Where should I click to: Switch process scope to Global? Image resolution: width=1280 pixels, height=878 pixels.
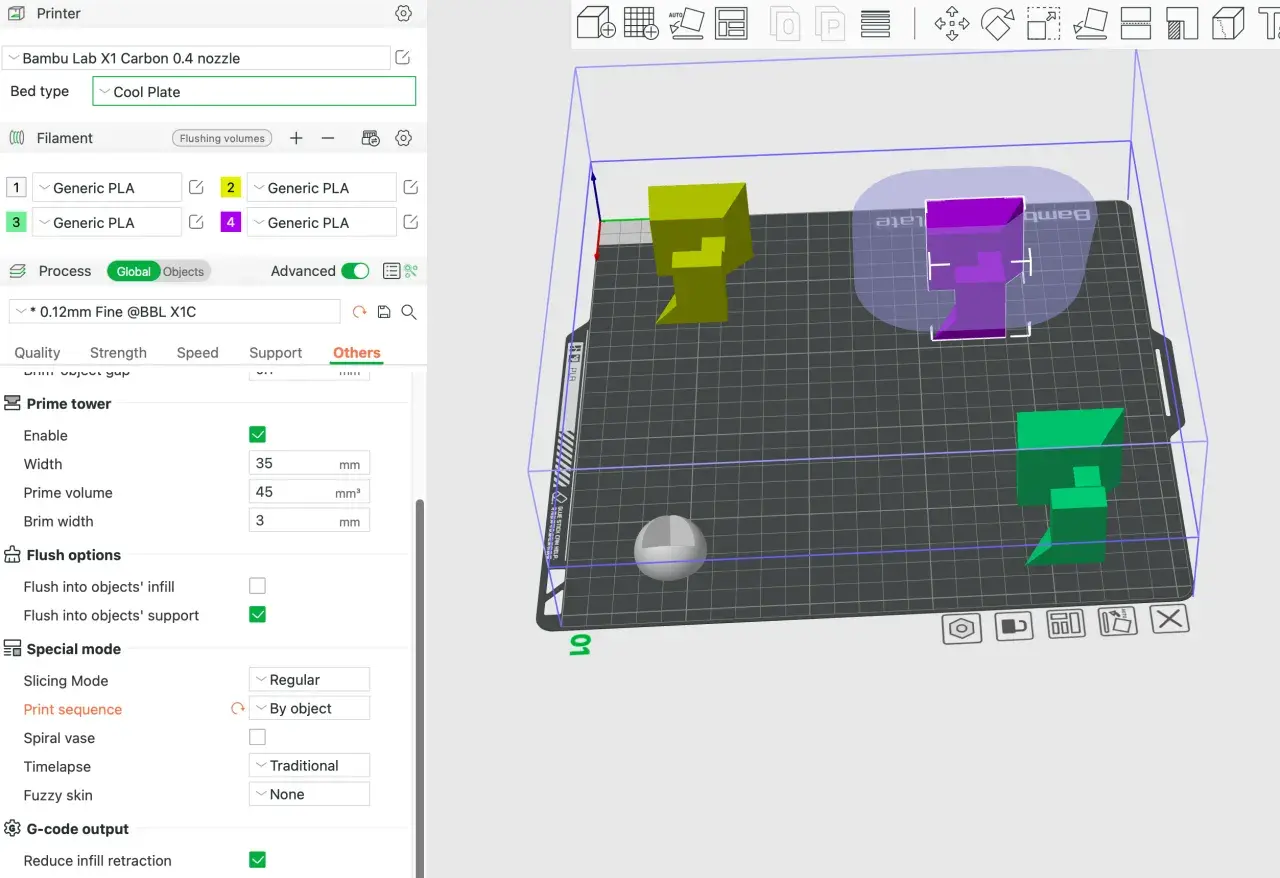[x=133, y=271]
